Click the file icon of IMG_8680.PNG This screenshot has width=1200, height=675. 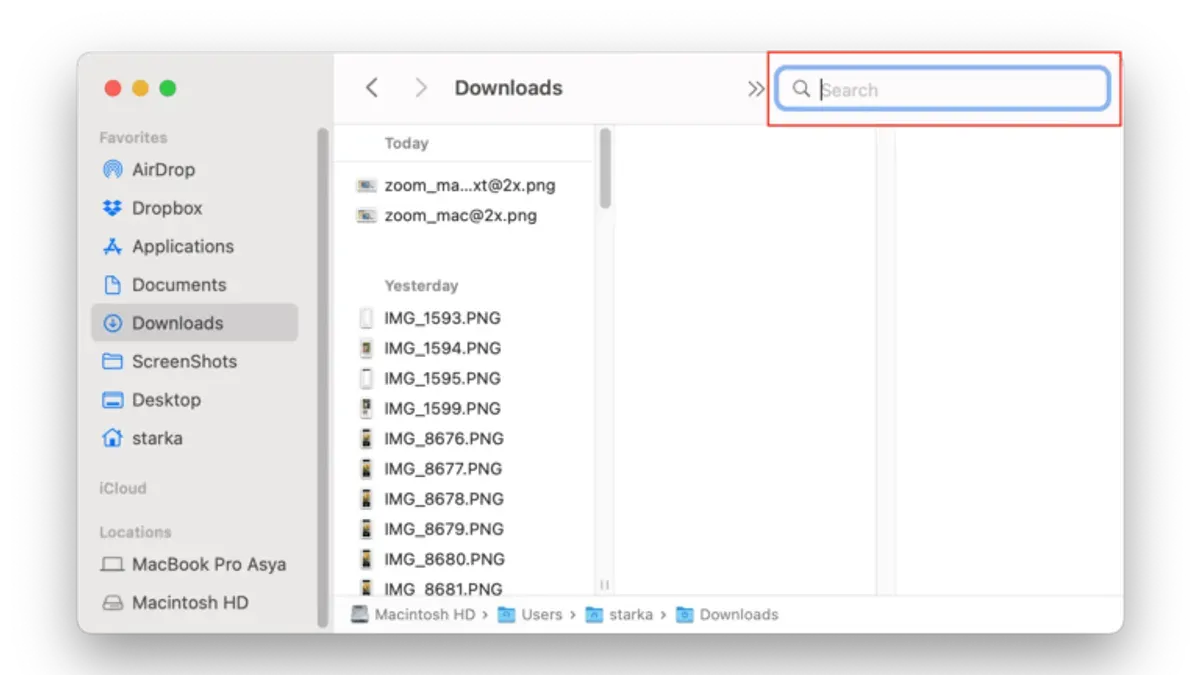[367, 558]
